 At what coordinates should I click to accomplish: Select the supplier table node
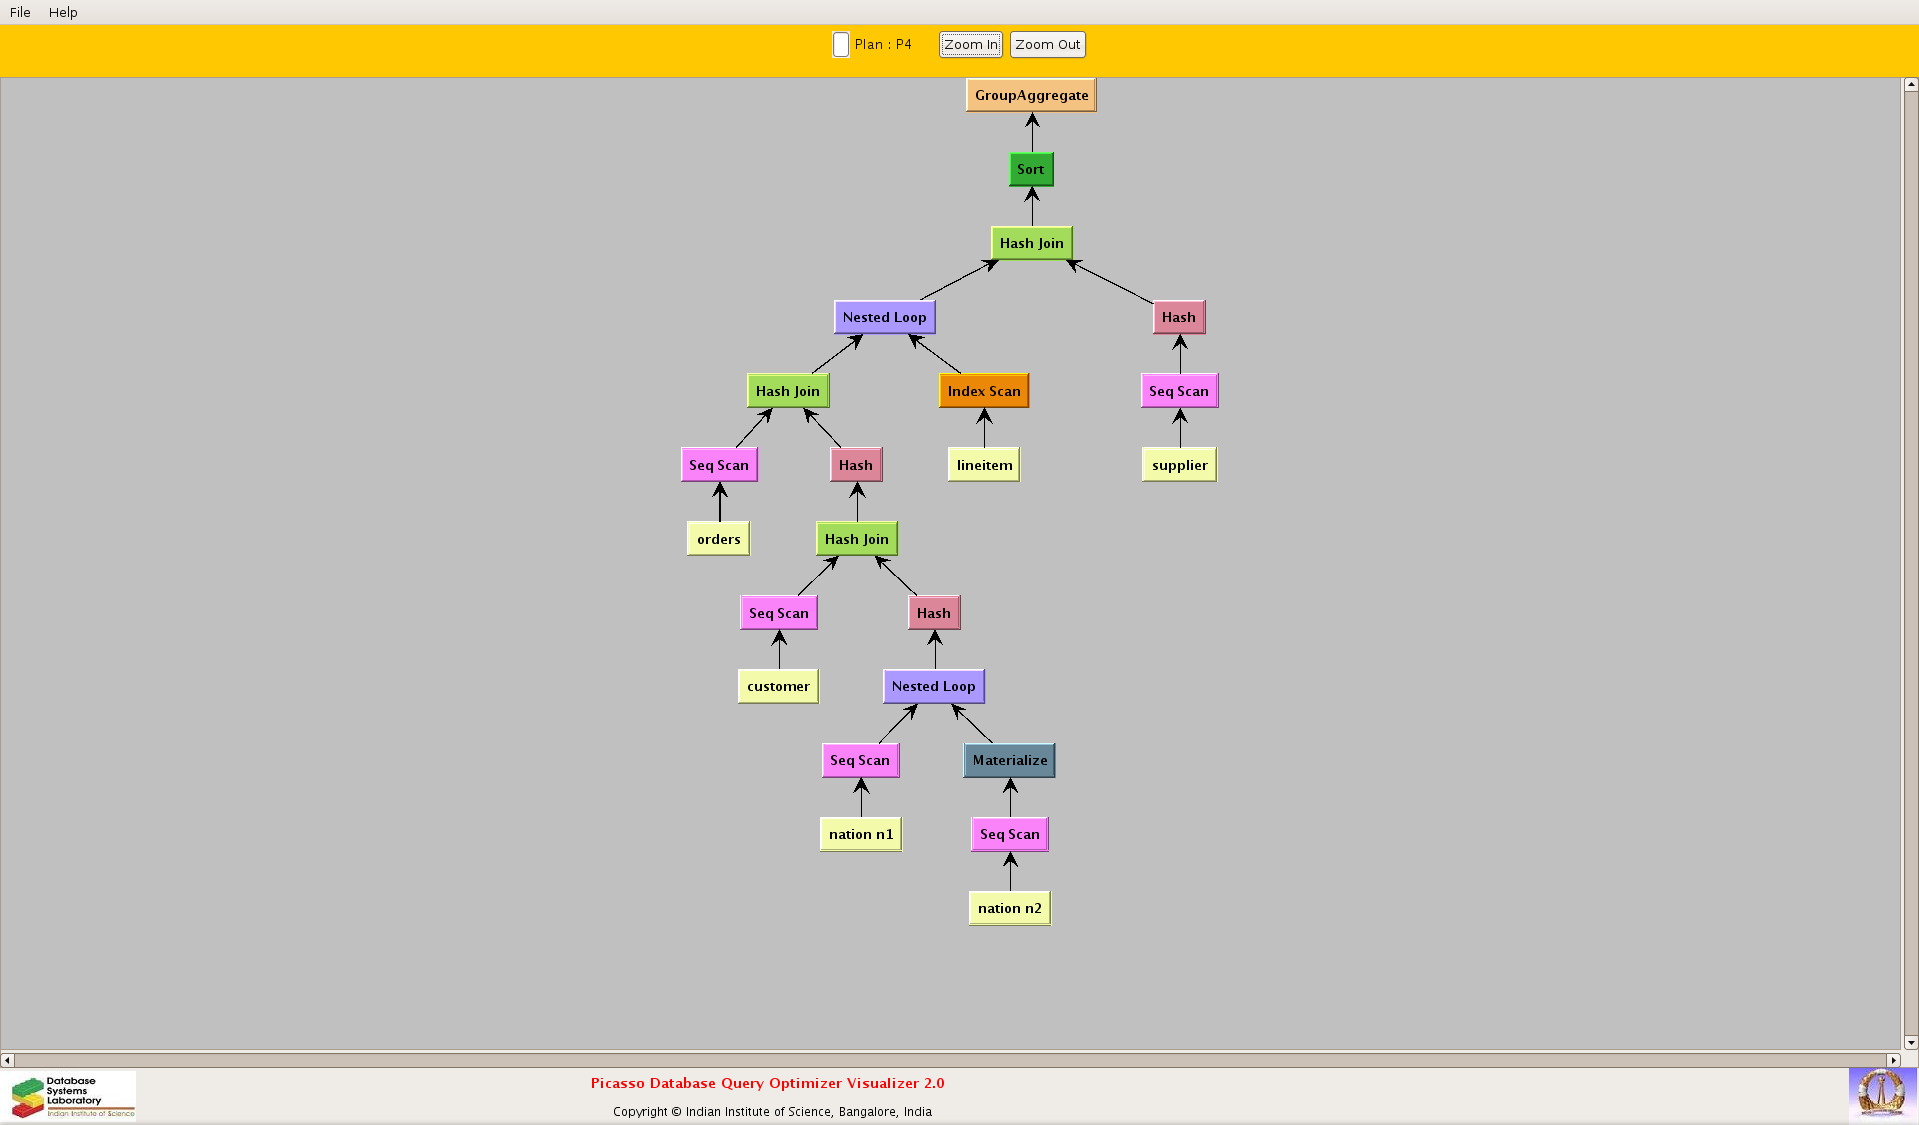tap(1179, 465)
